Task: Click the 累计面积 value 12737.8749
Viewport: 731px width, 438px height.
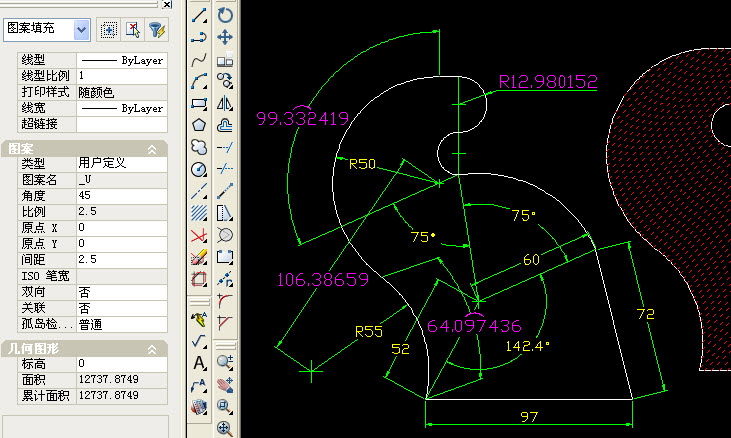Action: [x=122, y=396]
